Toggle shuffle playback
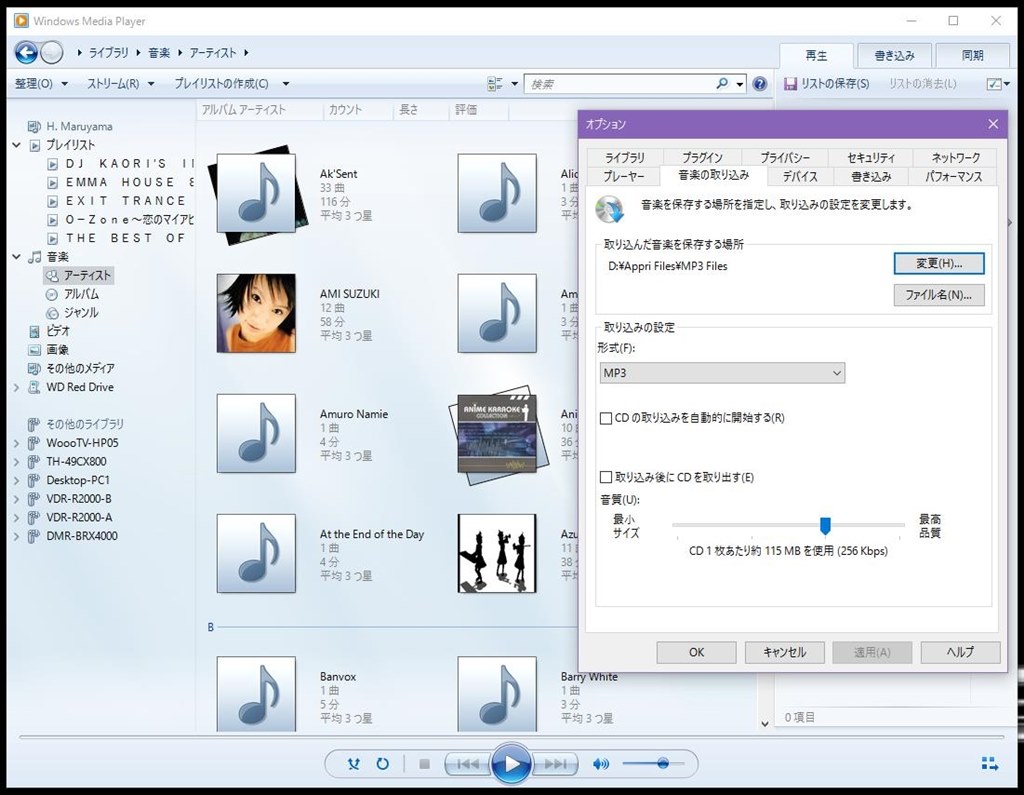 354,764
